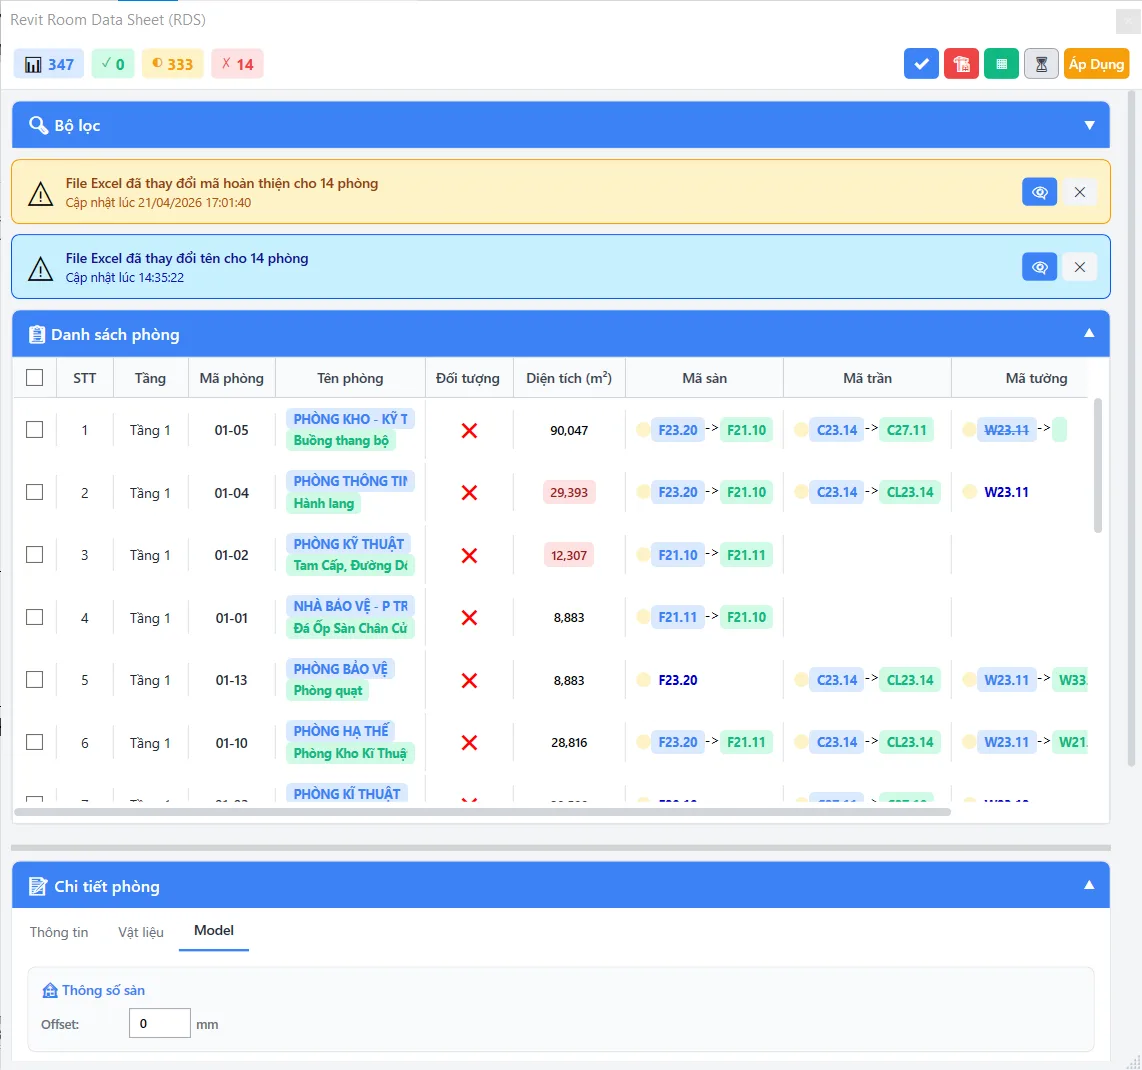The image size is (1142, 1070).
Task: Dismiss the blue Excel room-name warning
Action: coord(1080,267)
